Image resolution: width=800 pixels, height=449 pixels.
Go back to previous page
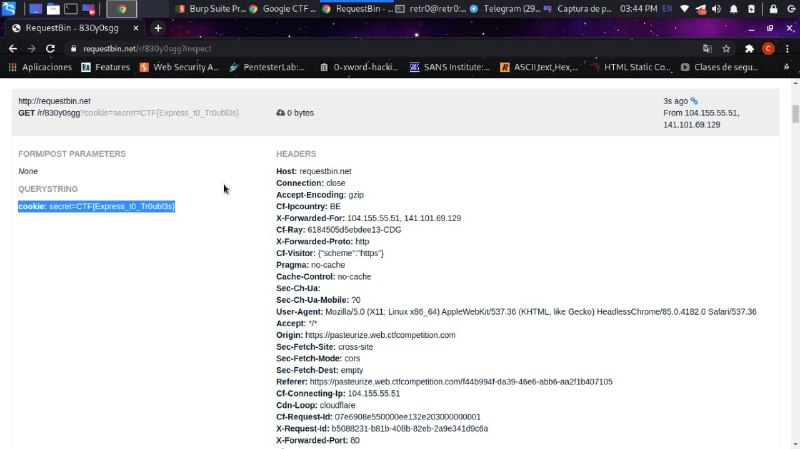coord(13,48)
